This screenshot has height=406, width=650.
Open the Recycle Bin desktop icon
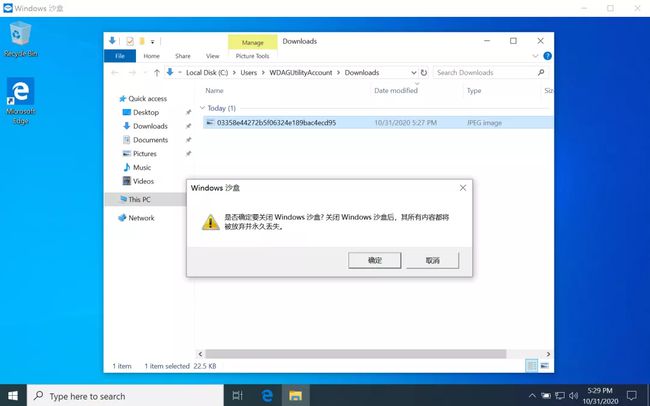(20, 39)
